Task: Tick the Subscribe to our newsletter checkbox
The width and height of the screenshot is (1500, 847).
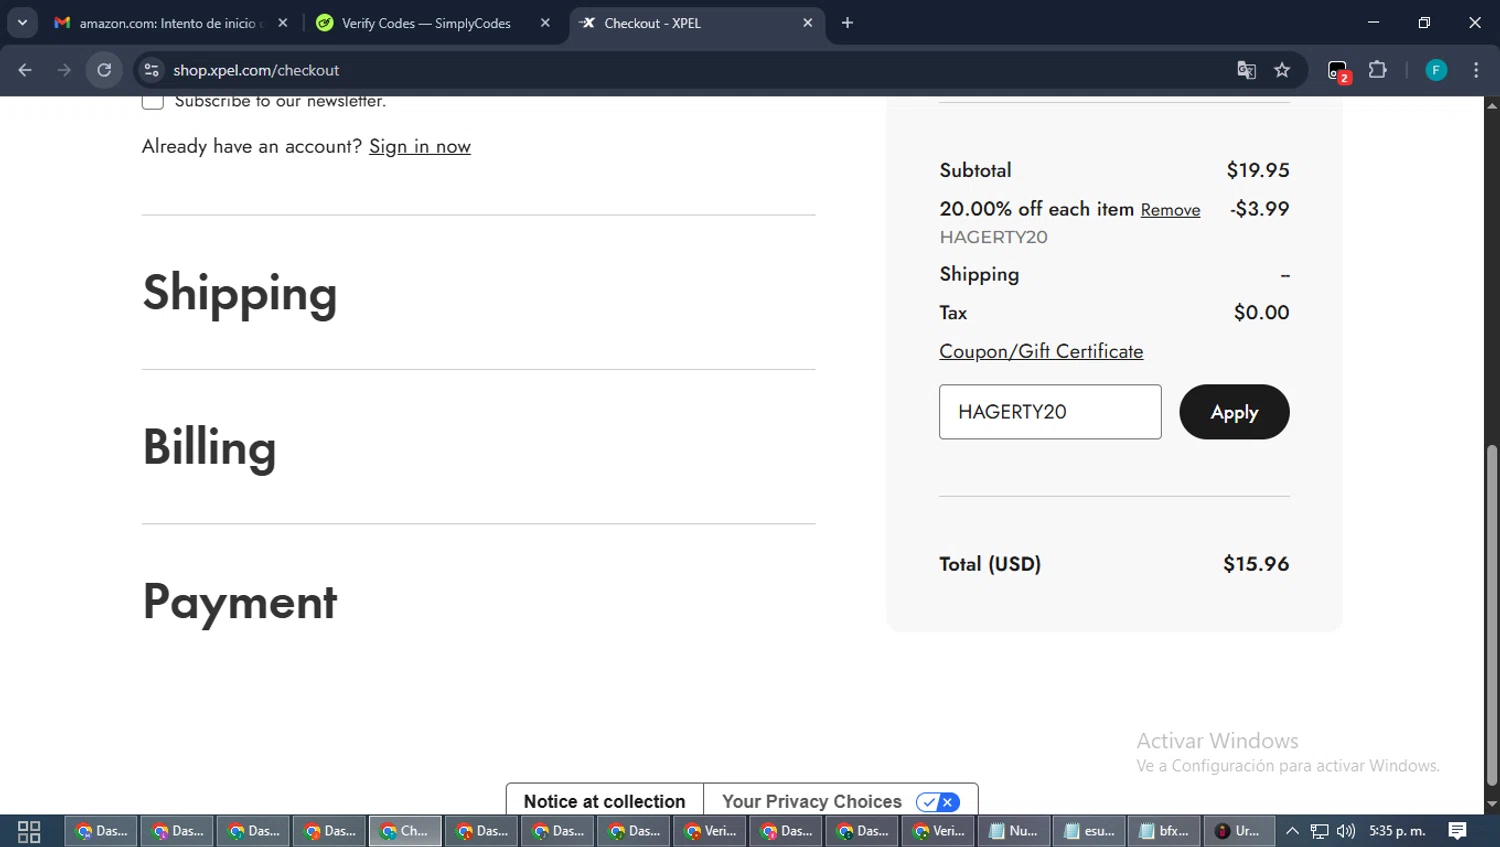Action: 153,101
